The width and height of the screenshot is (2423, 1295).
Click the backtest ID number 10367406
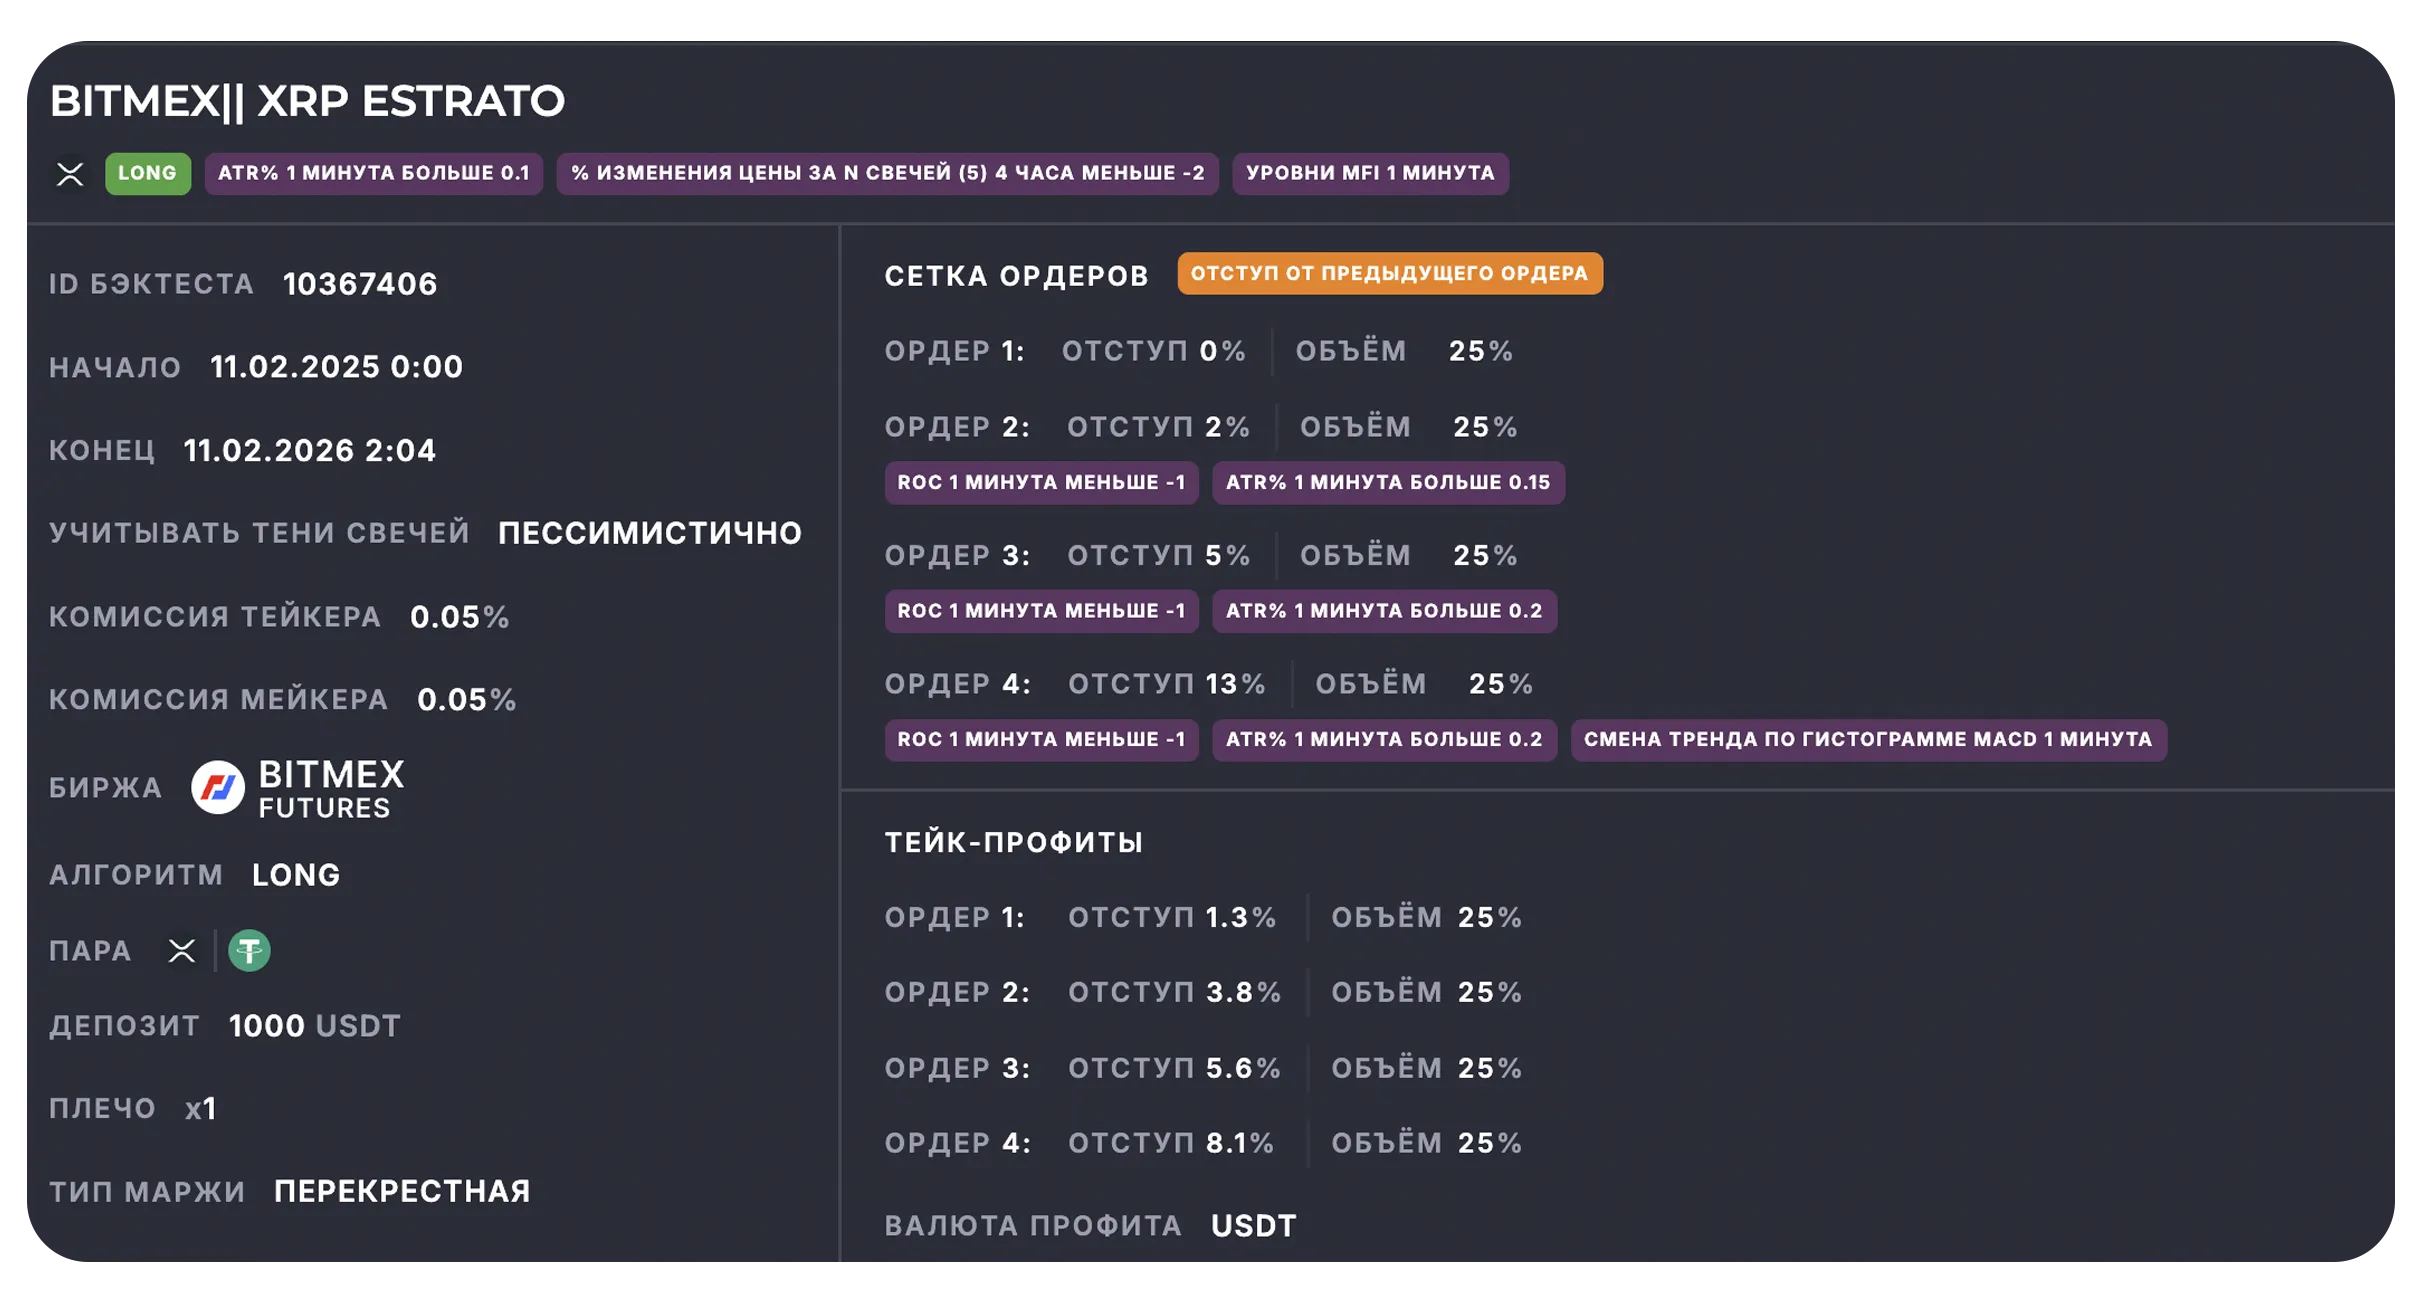tap(359, 284)
